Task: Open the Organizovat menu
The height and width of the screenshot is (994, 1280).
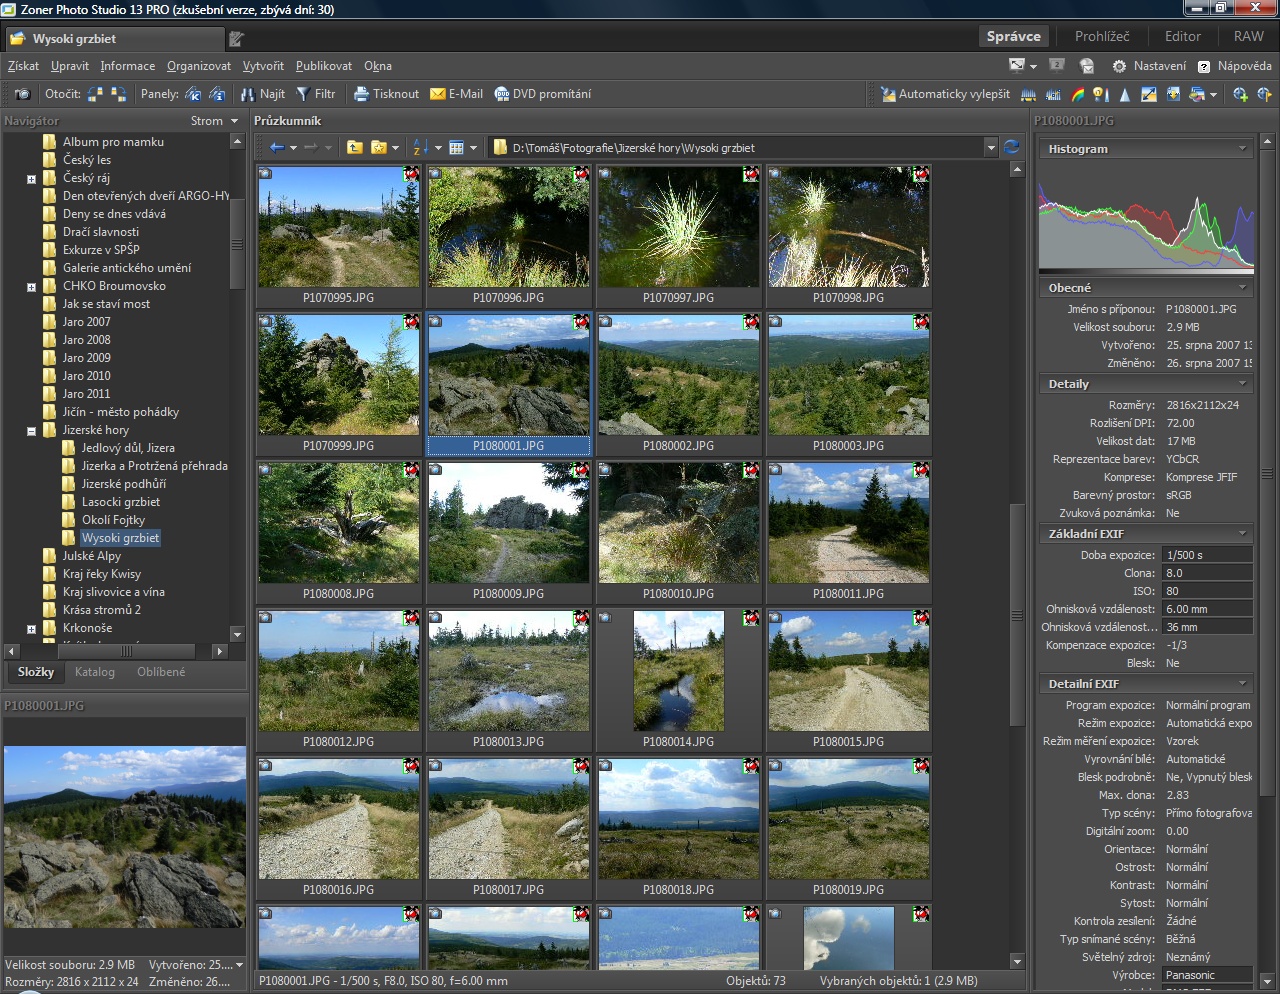Action: coord(198,66)
